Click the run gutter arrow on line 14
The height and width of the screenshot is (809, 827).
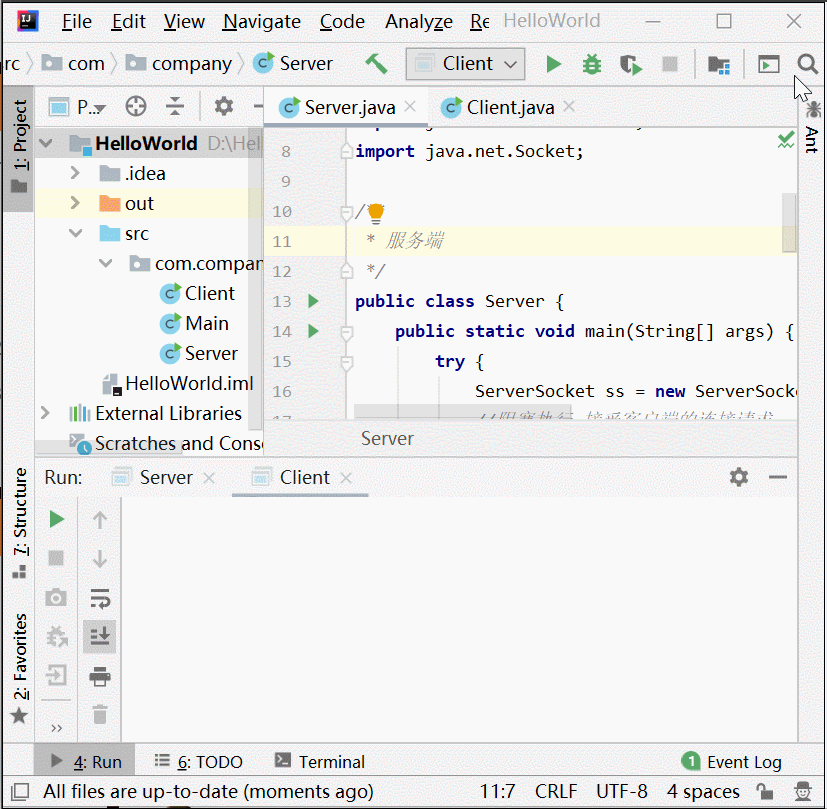(x=313, y=331)
